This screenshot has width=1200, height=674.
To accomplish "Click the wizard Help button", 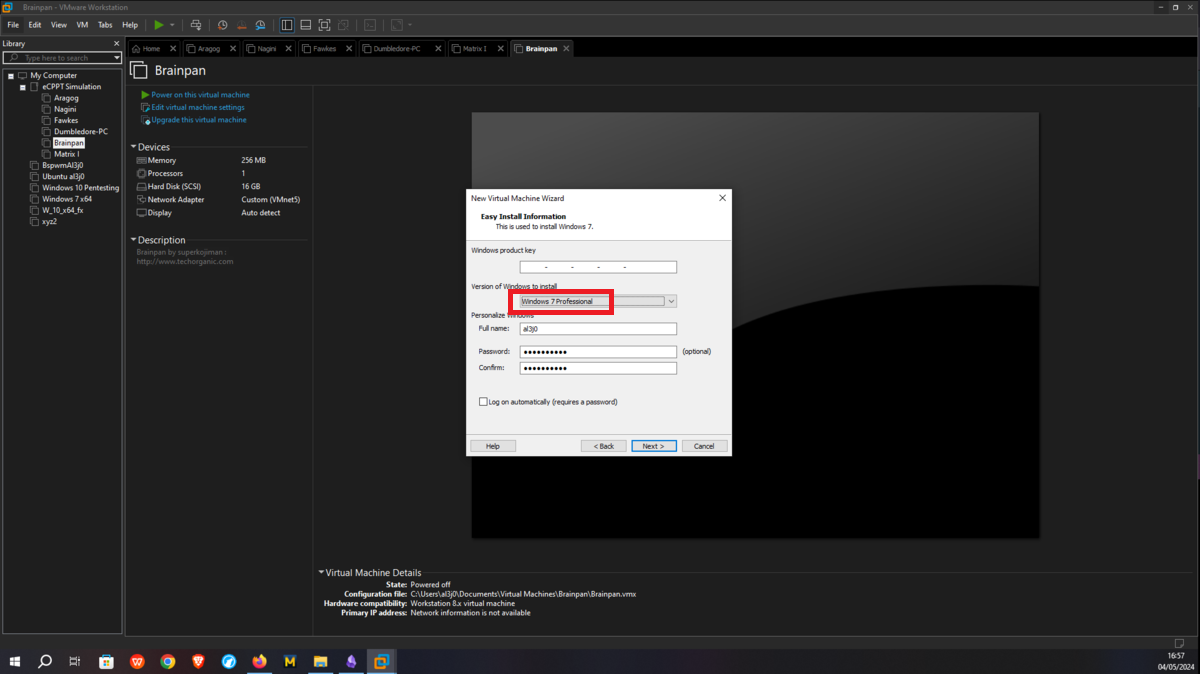I will pyautogui.click(x=493, y=446).
